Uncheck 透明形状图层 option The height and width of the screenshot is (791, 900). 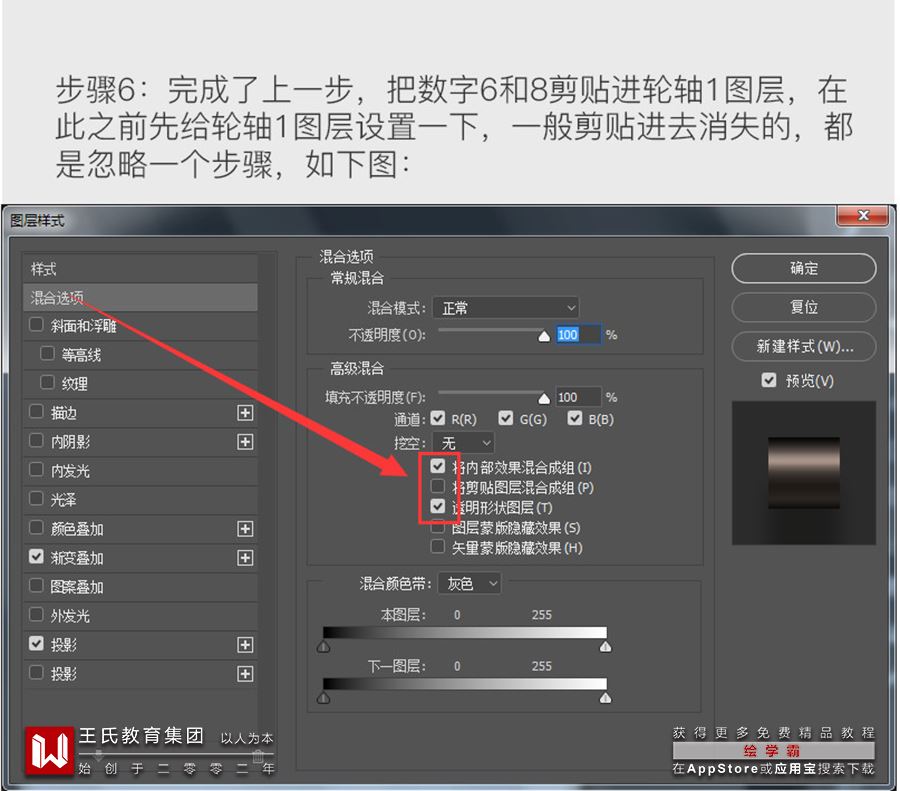pyautogui.click(x=438, y=506)
